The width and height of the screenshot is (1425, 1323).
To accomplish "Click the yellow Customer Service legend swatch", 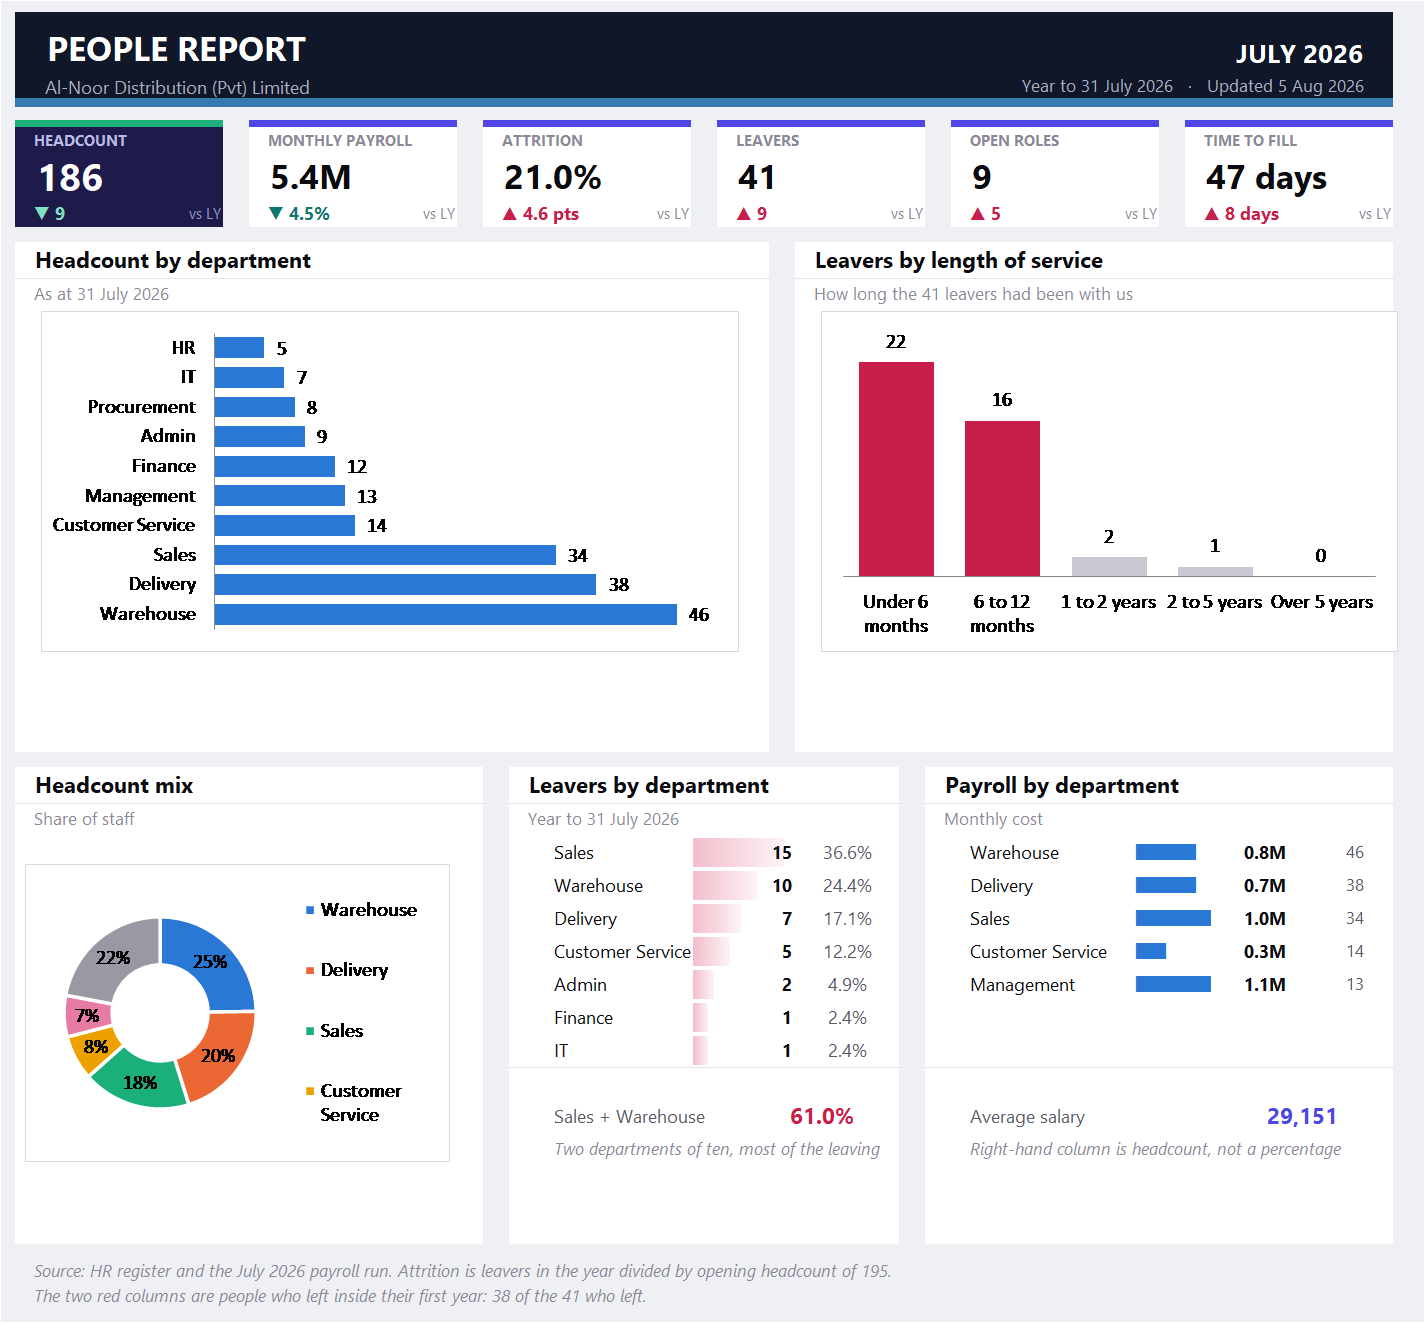I will pyautogui.click(x=310, y=1091).
